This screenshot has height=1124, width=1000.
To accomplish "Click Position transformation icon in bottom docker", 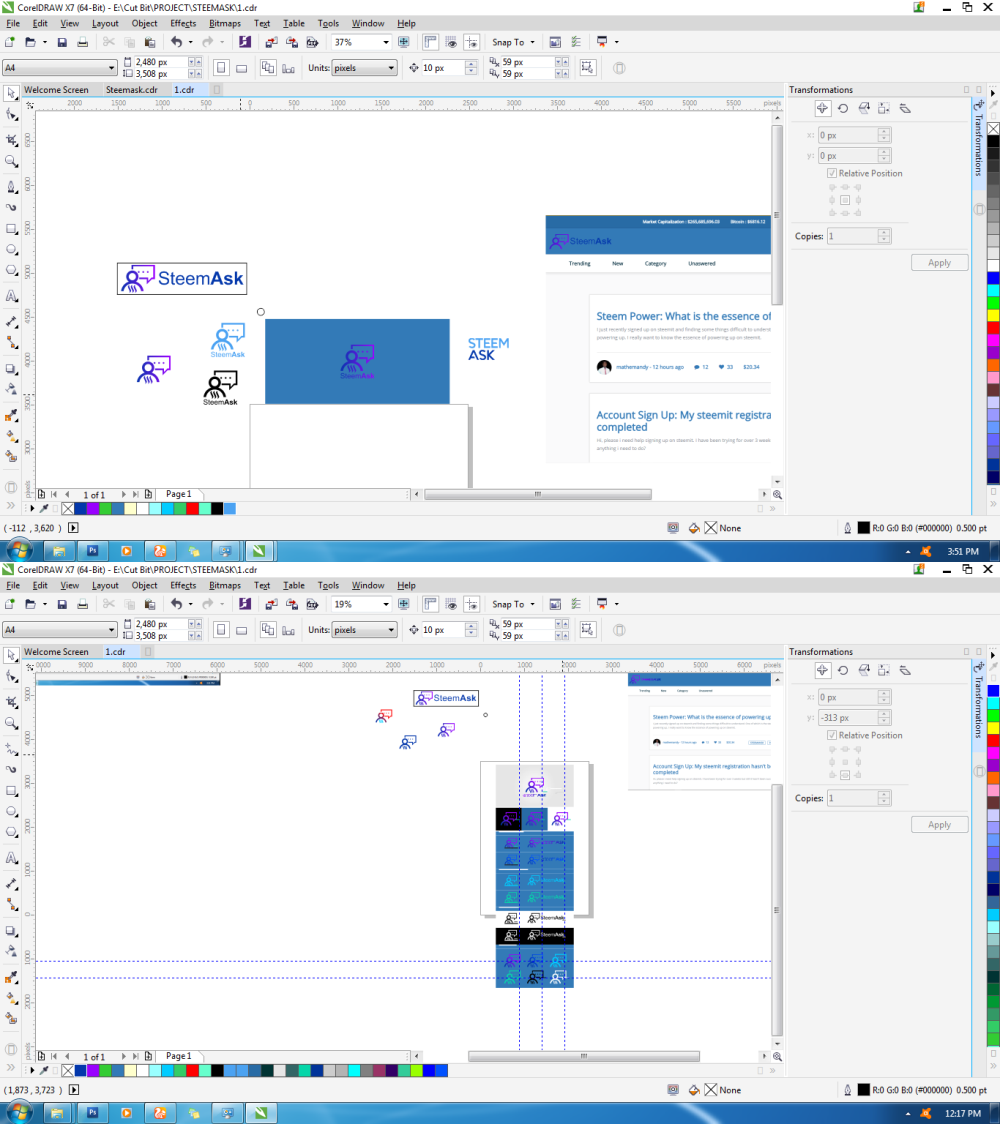I will tap(822, 670).
